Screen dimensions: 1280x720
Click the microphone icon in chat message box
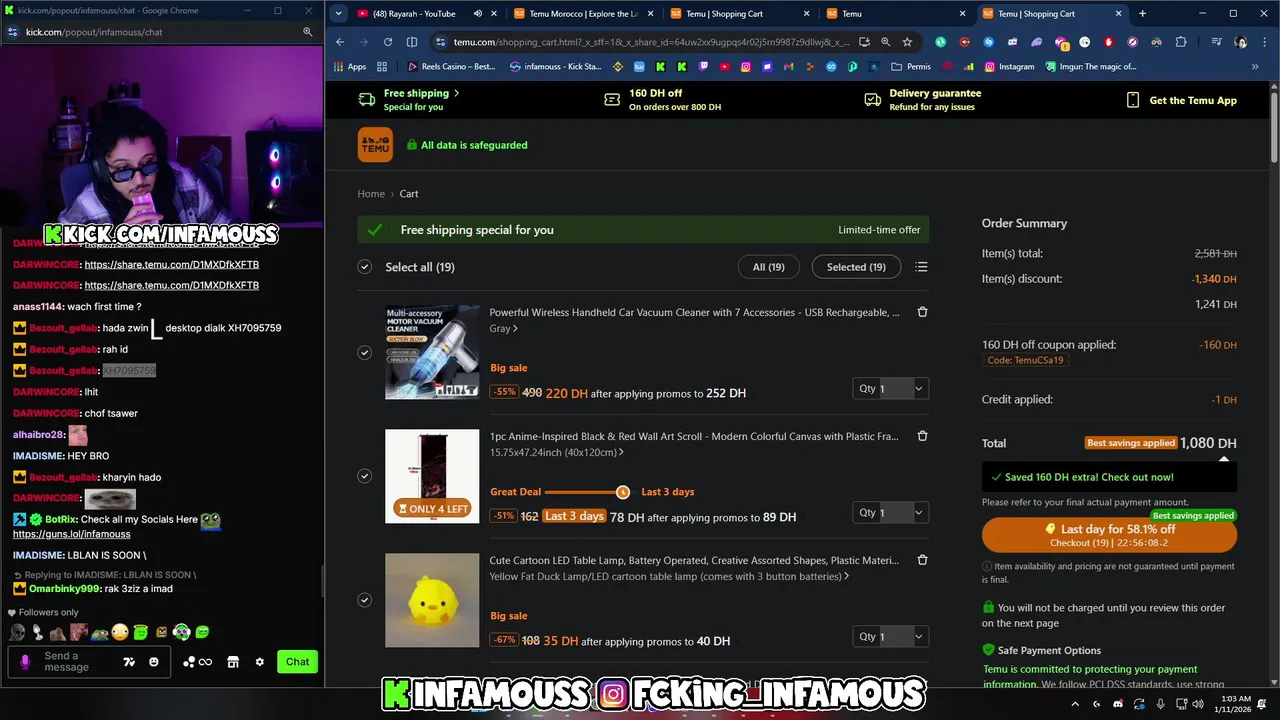(25, 662)
